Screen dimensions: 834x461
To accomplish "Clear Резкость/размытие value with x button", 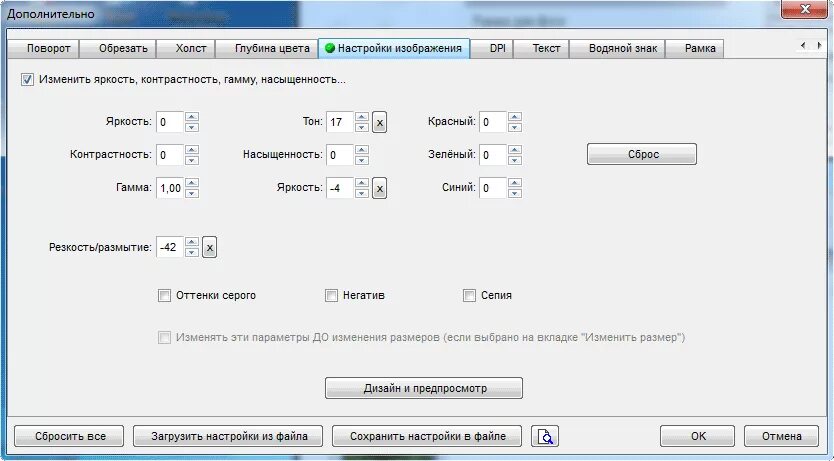I will click(210, 247).
